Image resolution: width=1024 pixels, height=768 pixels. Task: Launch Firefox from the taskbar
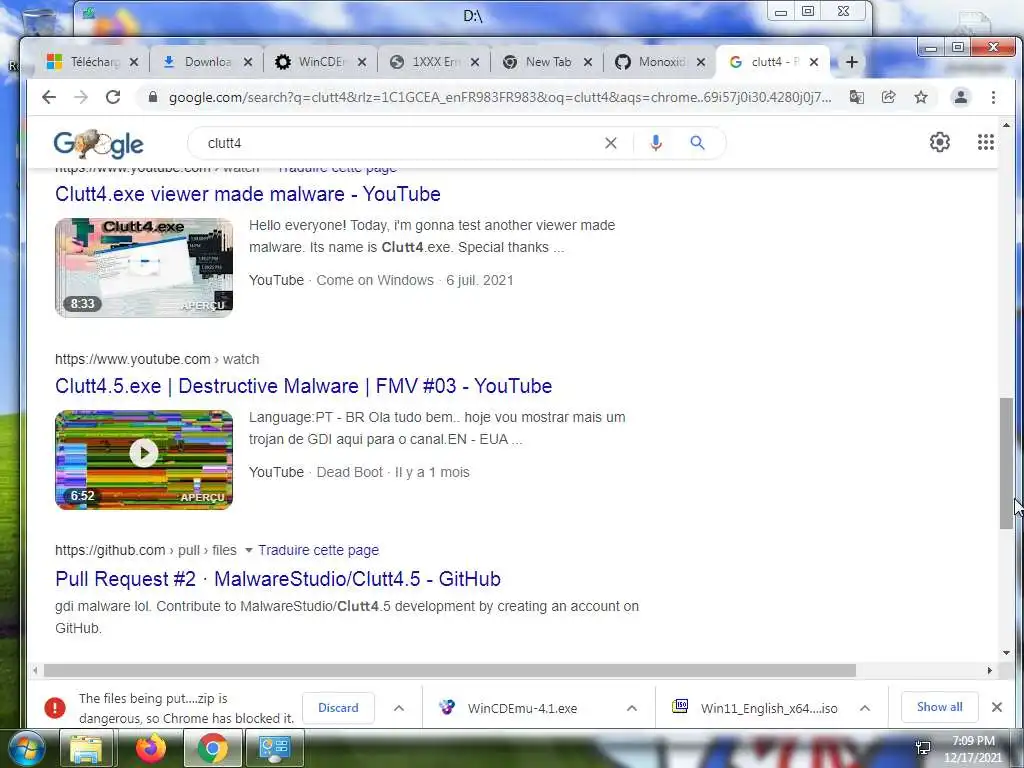[150, 748]
